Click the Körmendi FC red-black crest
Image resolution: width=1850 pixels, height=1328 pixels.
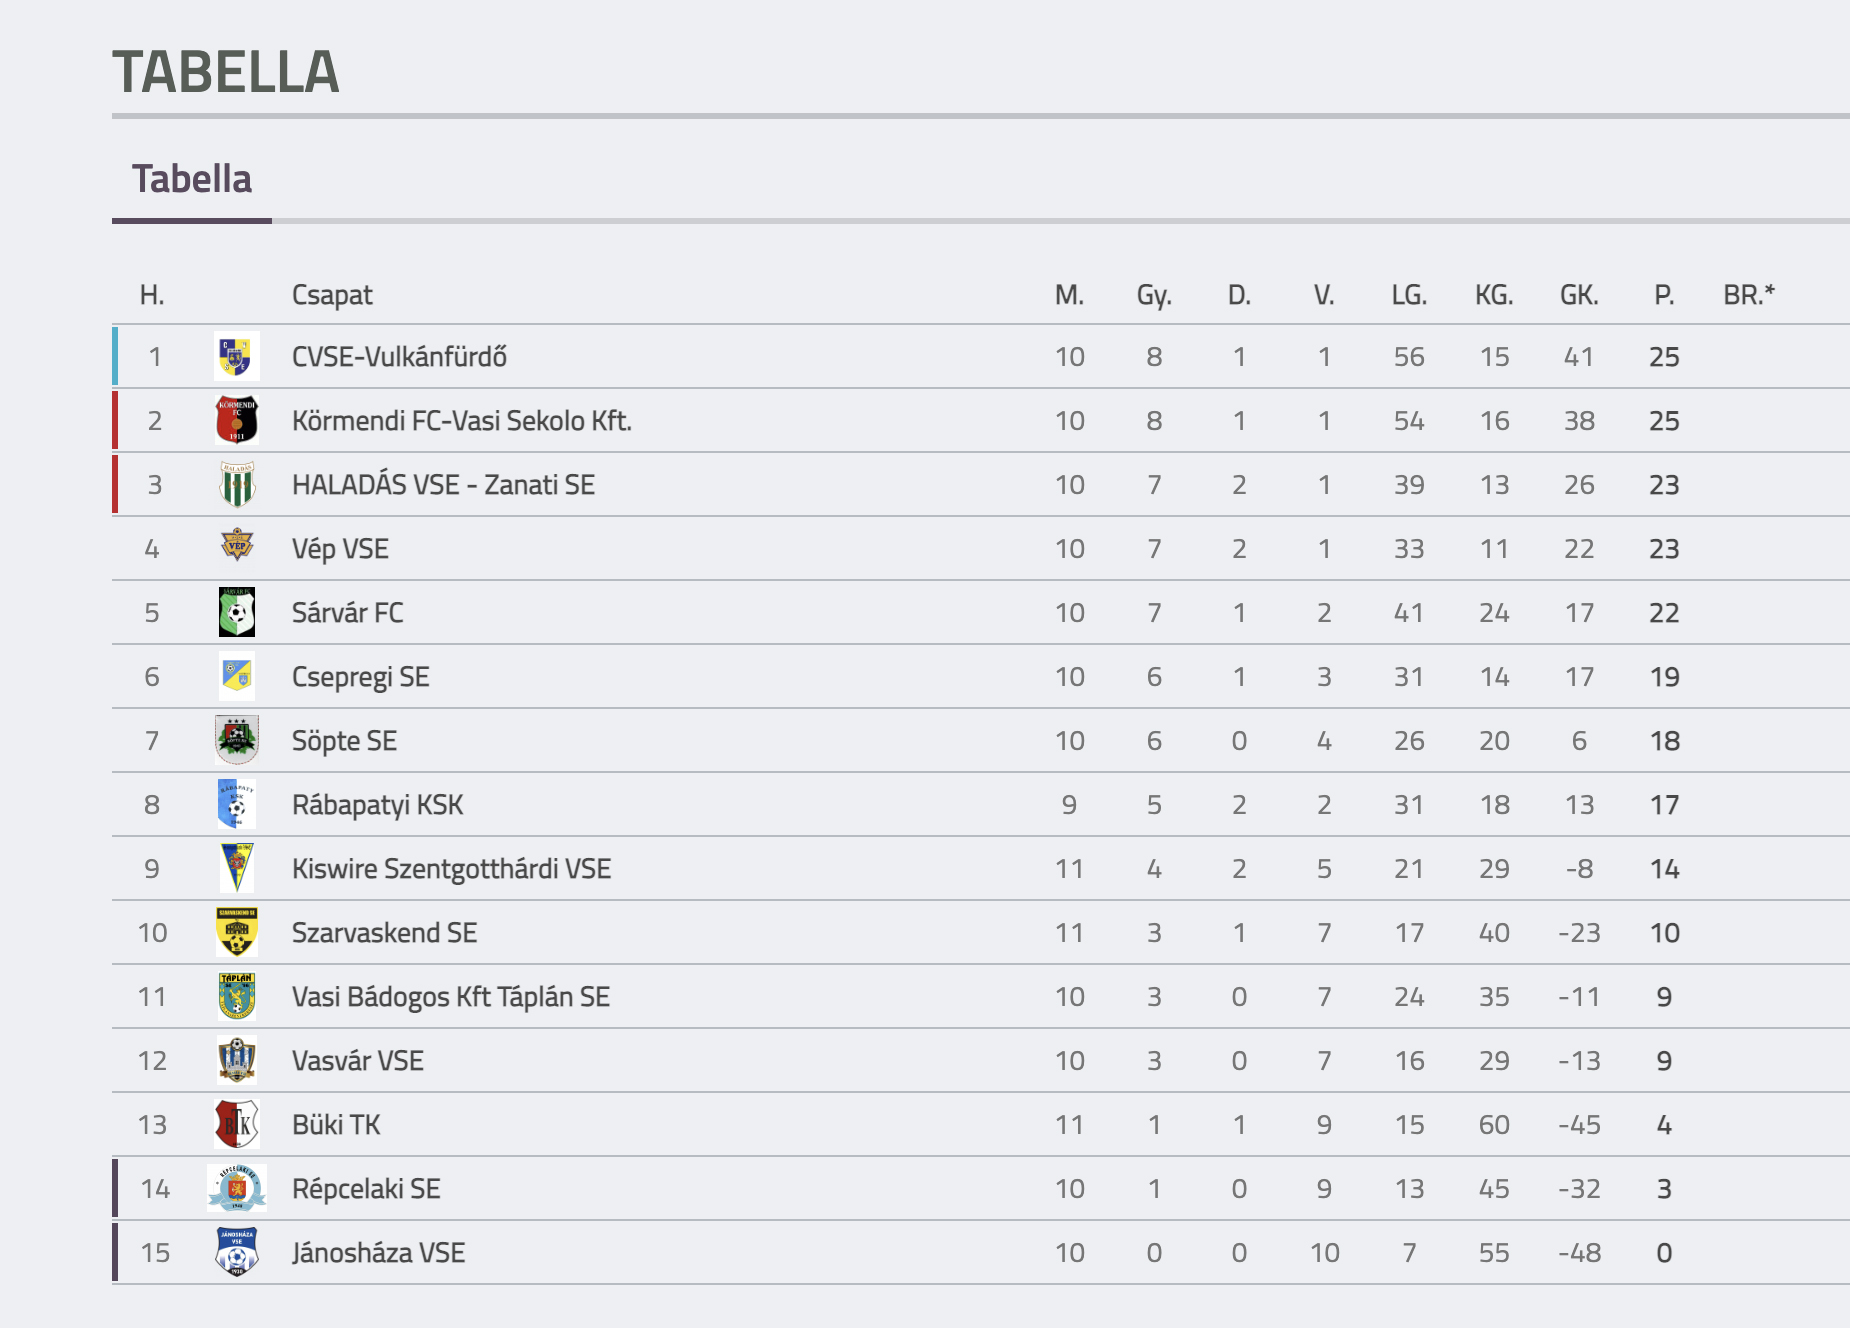[237, 420]
